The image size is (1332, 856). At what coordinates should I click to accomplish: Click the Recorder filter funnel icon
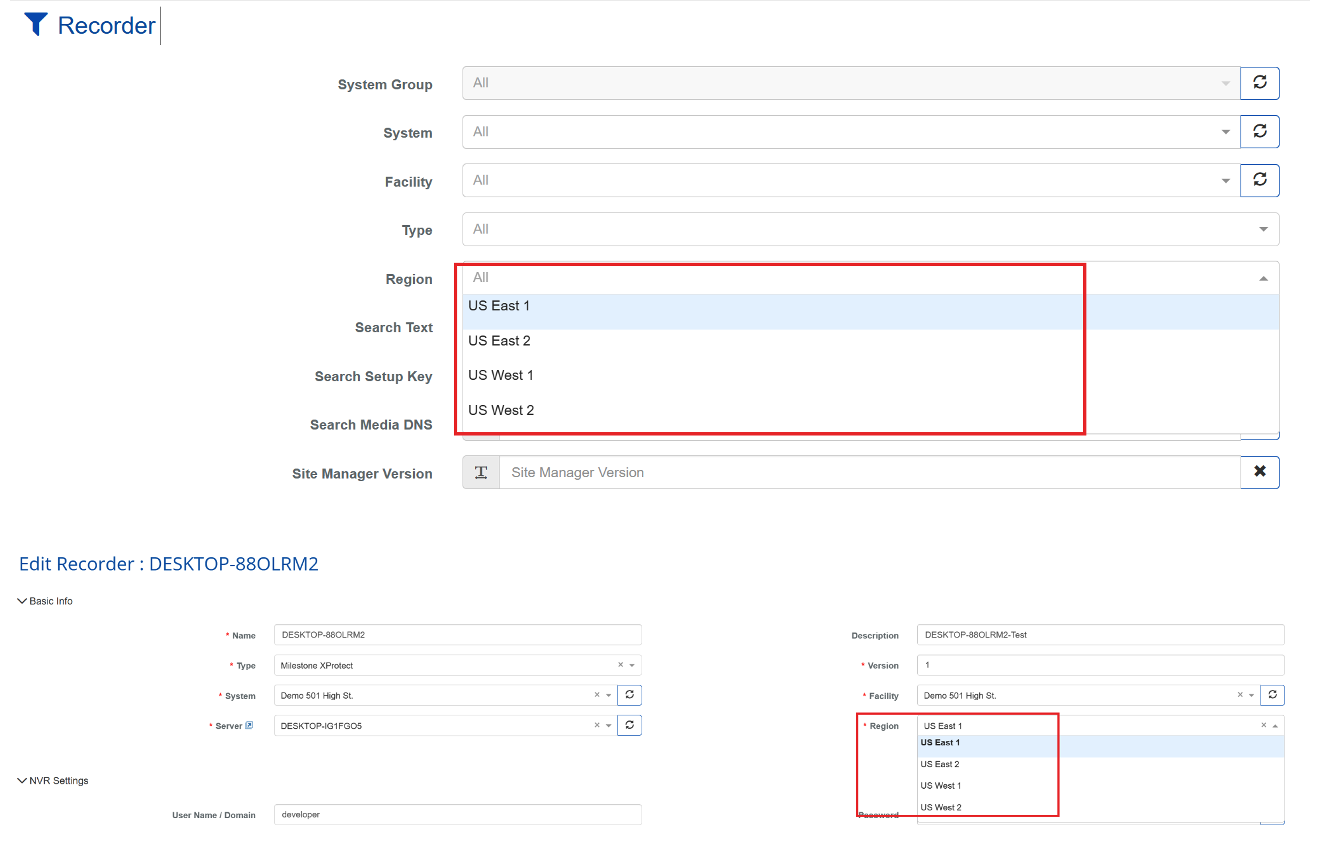(36, 25)
